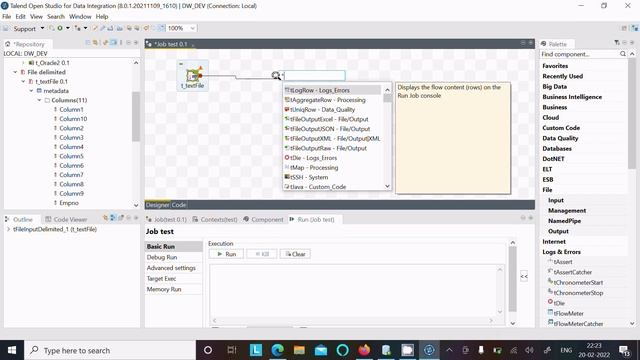Switch to the Designer tab

[157, 205]
